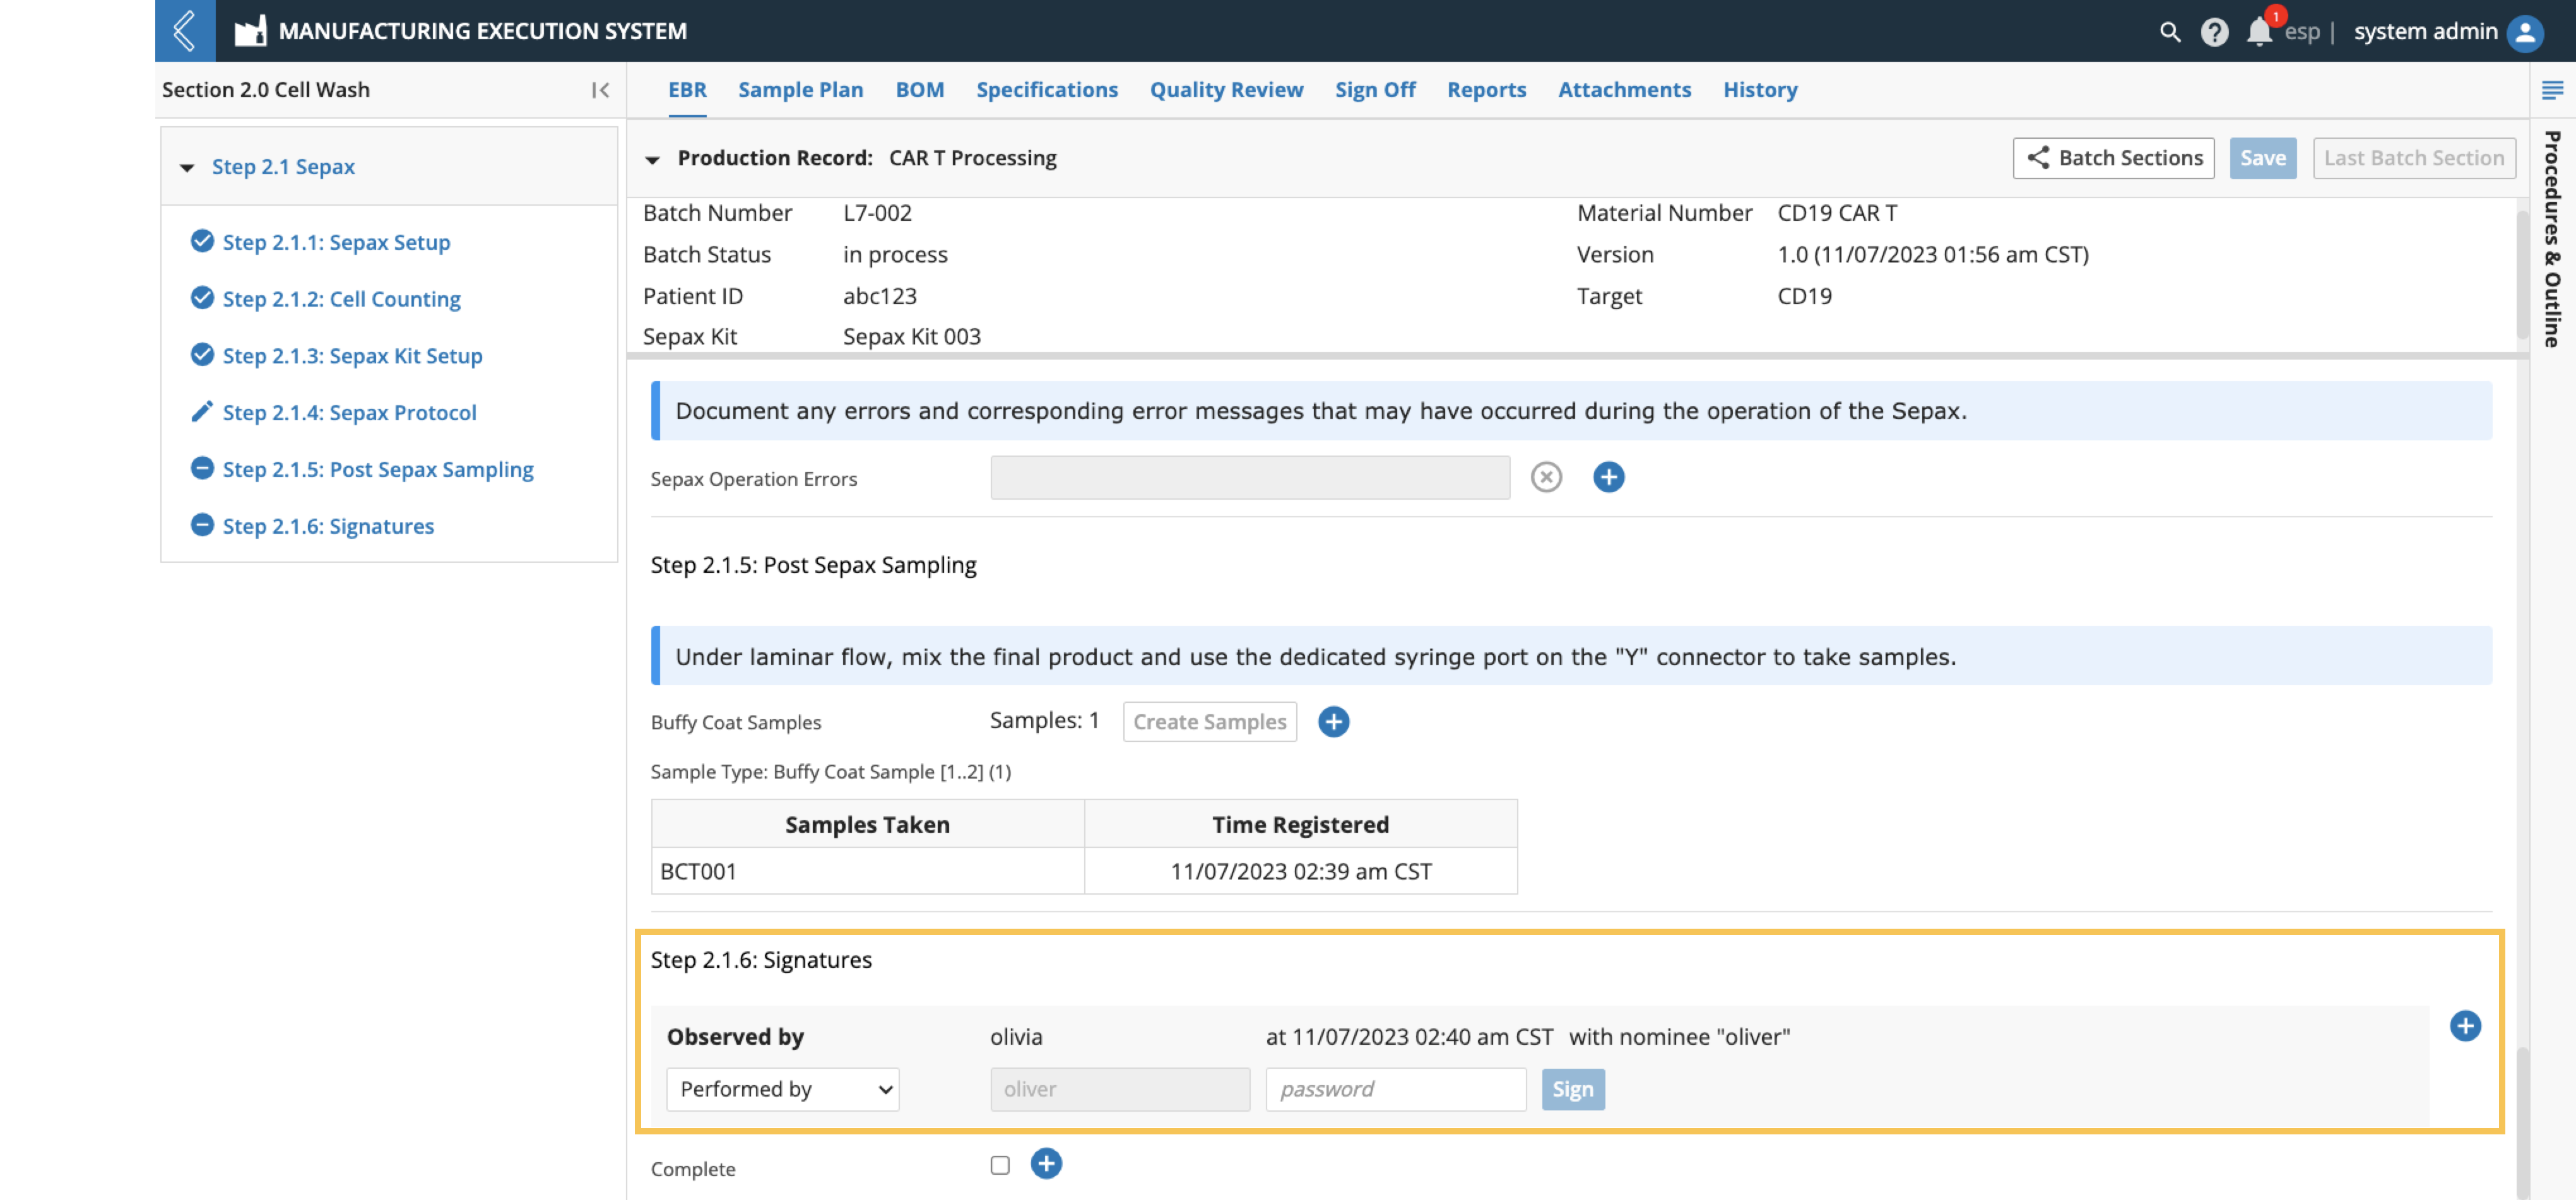Click the Samples Taken column header
The width and height of the screenshot is (2576, 1200).
click(867, 824)
